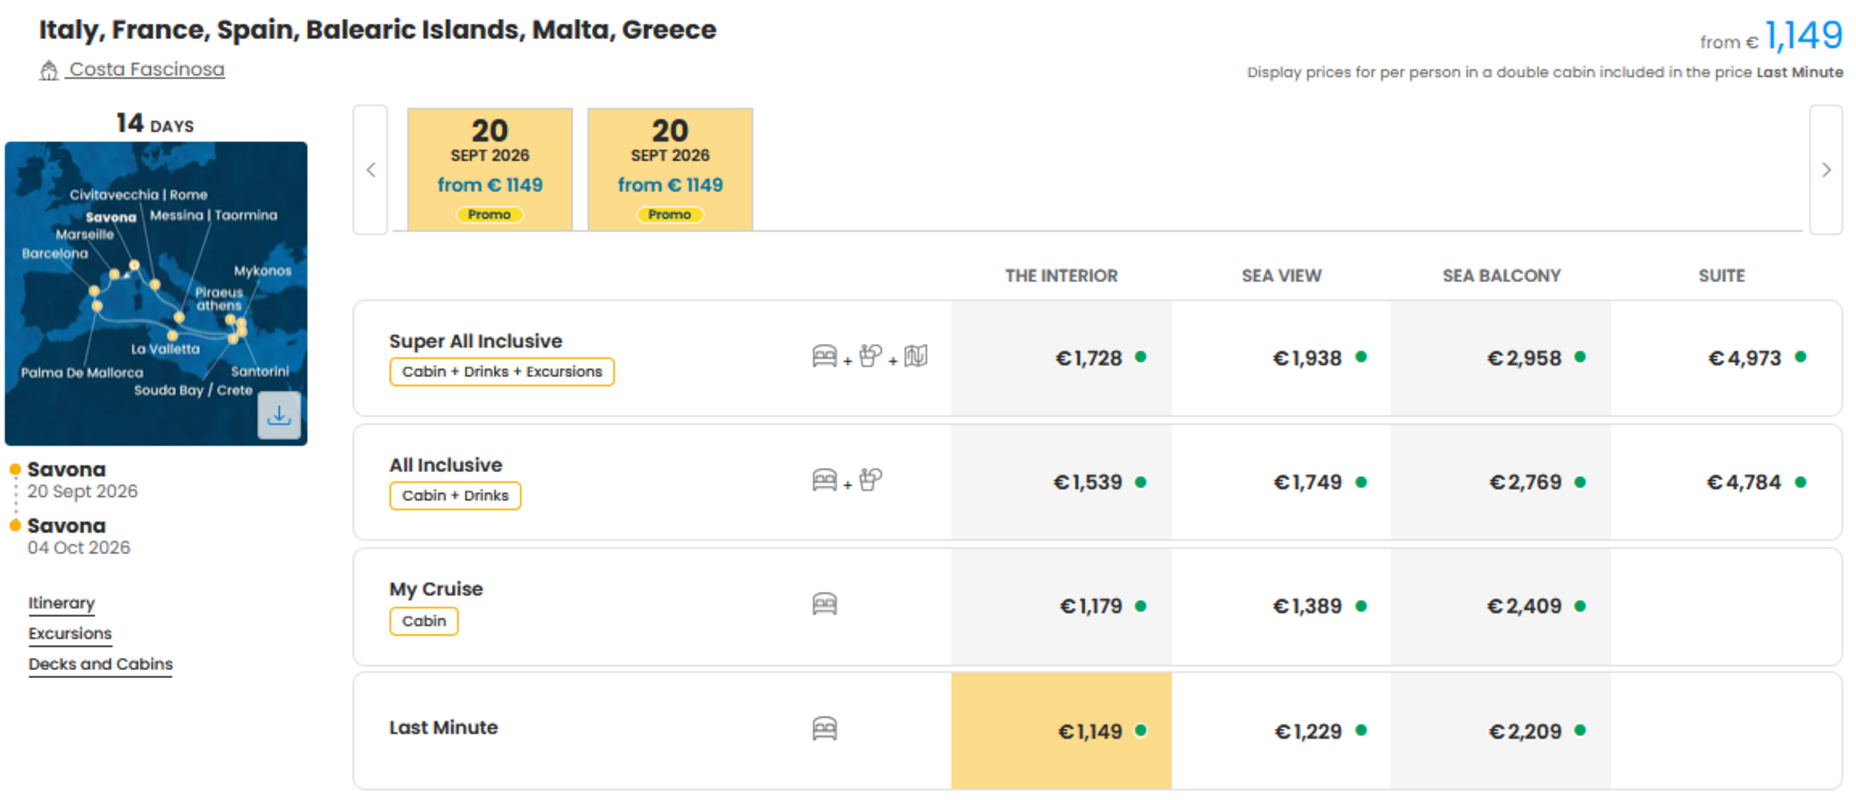Click the drinks icon in All Inclusive row
Viewport: 1856px width, 800px height.
tap(870, 481)
